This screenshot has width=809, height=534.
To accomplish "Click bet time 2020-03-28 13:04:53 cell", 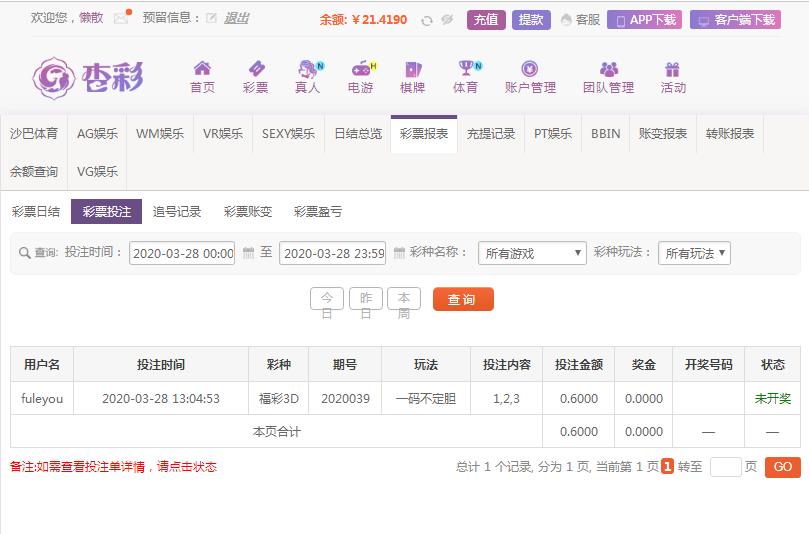I will click(x=161, y=398).
